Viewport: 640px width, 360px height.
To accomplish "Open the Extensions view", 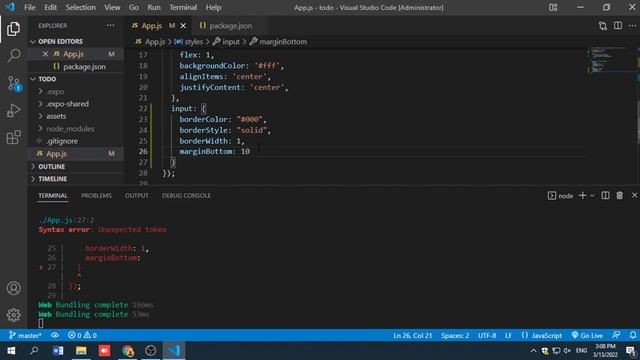I will [13, 137].
